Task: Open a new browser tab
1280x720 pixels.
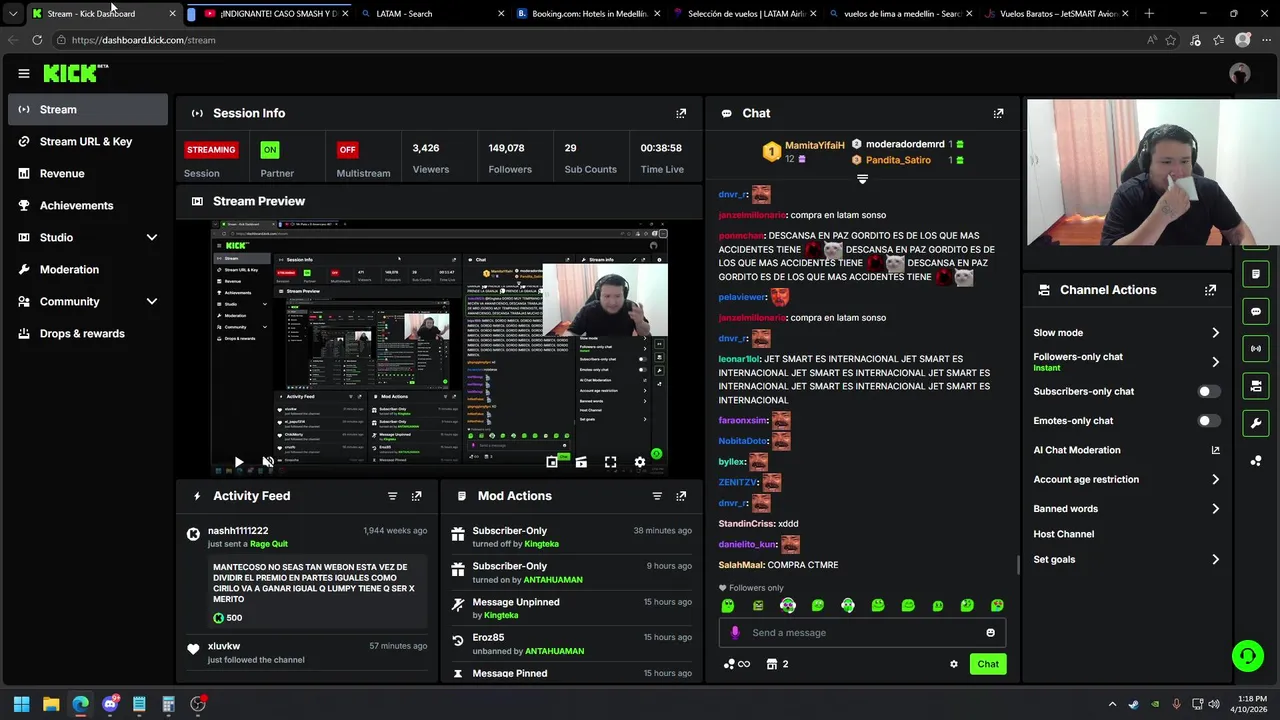Action: click(1149, 14)
